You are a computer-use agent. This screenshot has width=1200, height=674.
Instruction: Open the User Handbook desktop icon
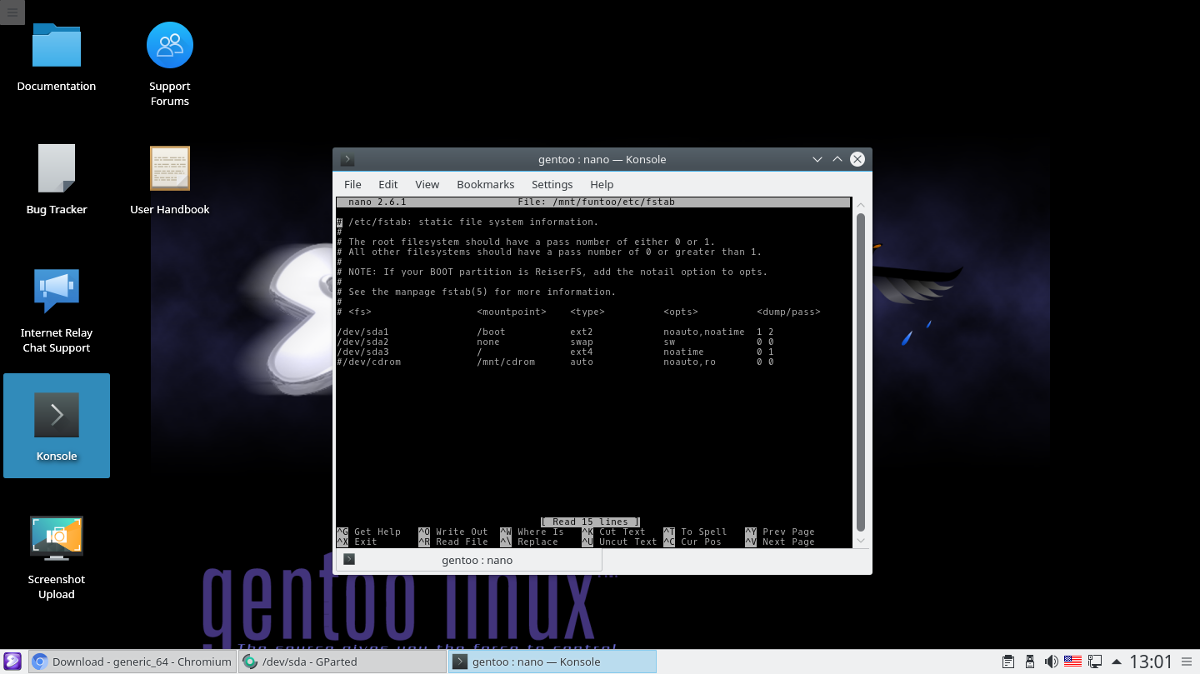(x=169, y=168)
